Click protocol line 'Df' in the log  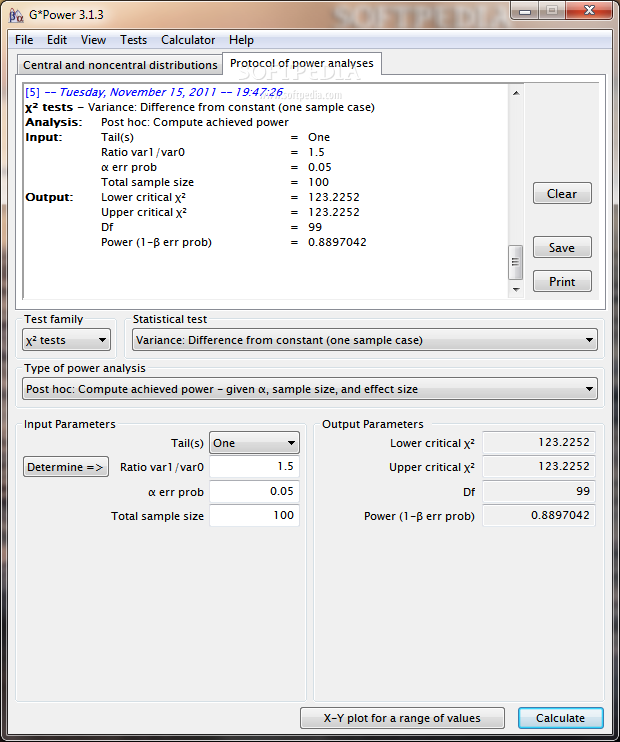point(107,227)
